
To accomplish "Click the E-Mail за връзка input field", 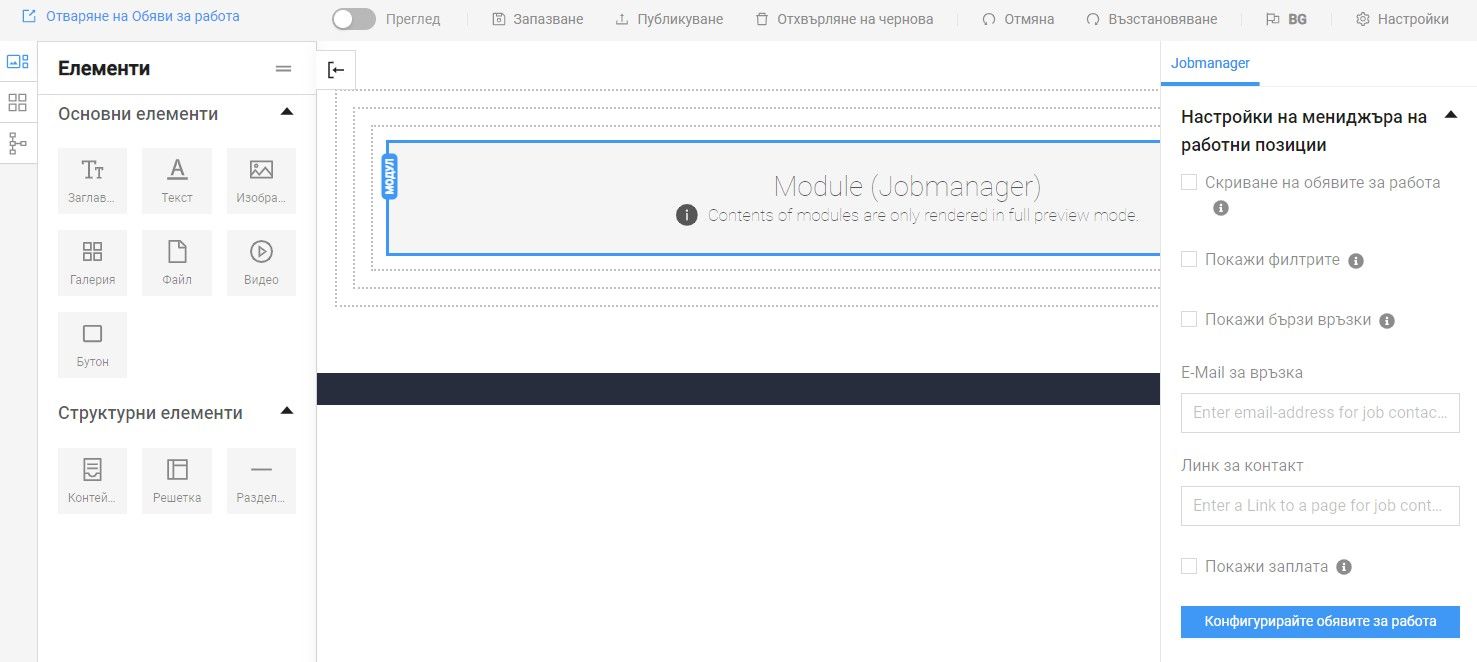I will [x=1320, y=412].
